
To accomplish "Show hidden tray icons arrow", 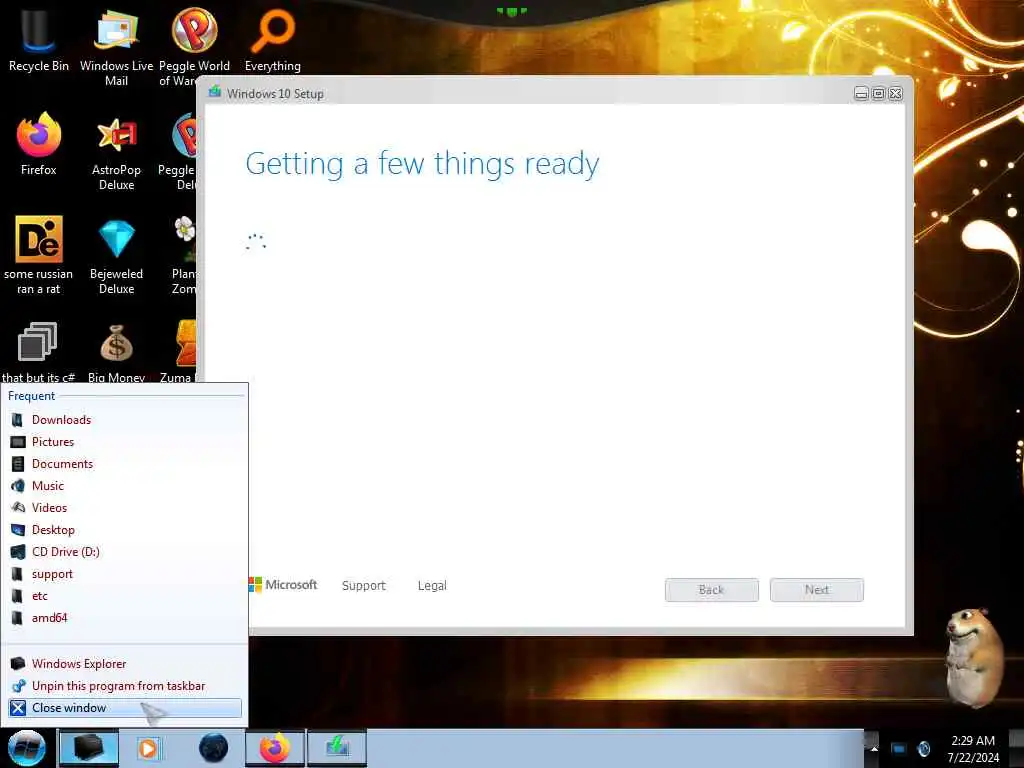I will 873,748.
